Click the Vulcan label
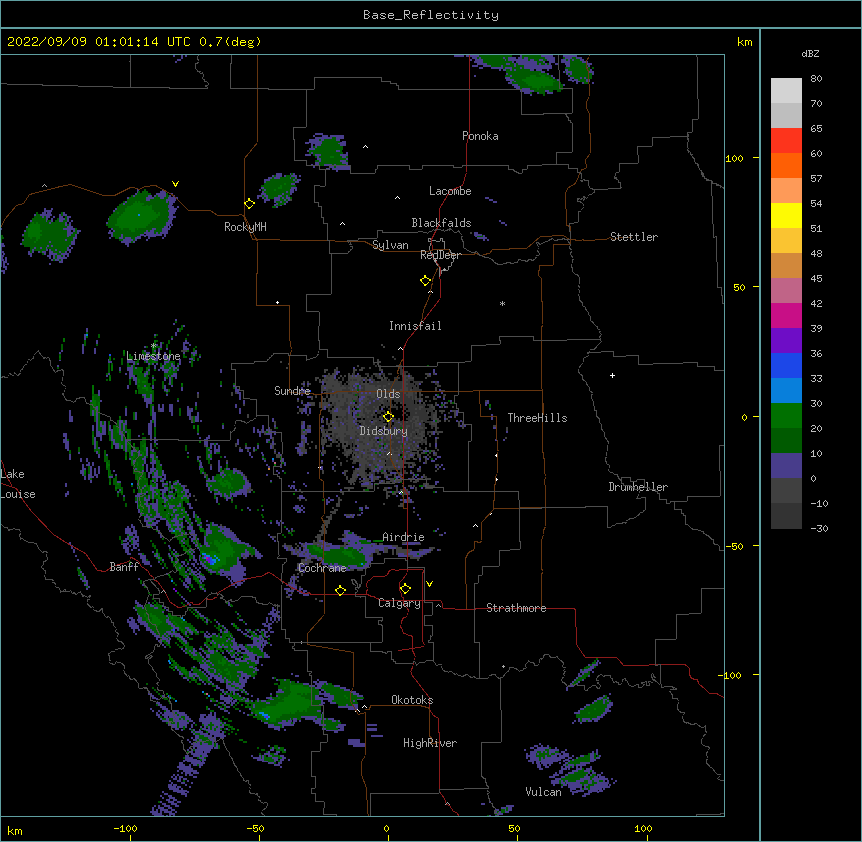Viewport: 862px width, 842px height. [543, 792]
